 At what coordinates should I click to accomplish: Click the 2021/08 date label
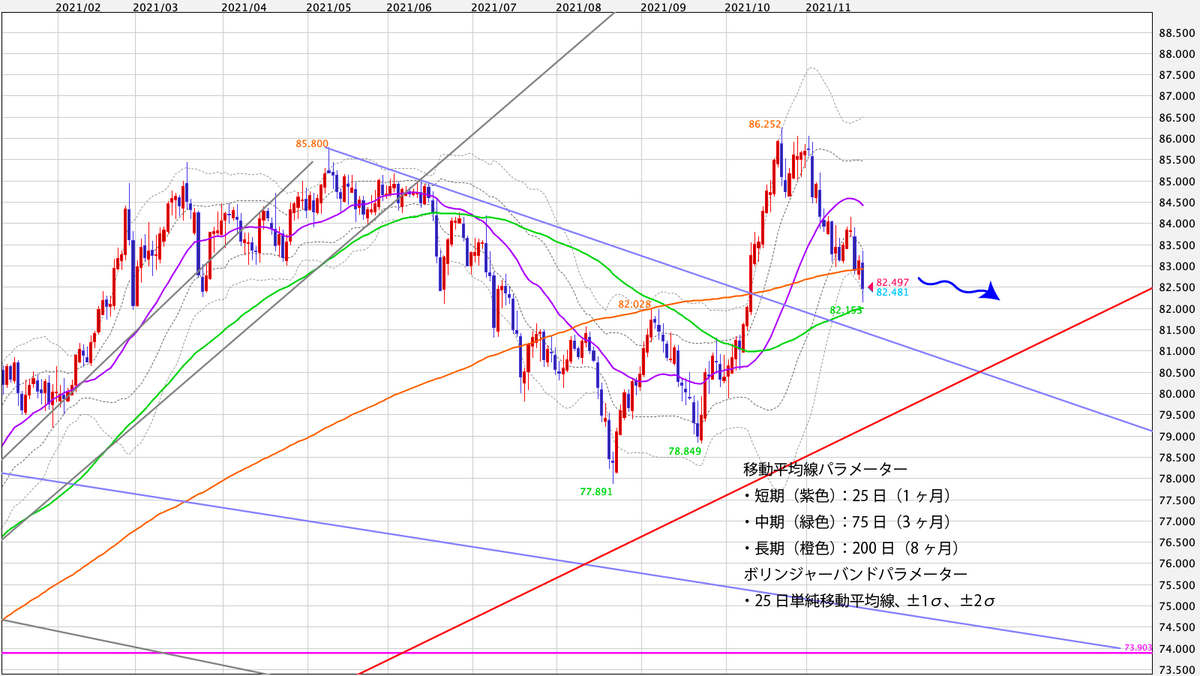pos(578,7)
